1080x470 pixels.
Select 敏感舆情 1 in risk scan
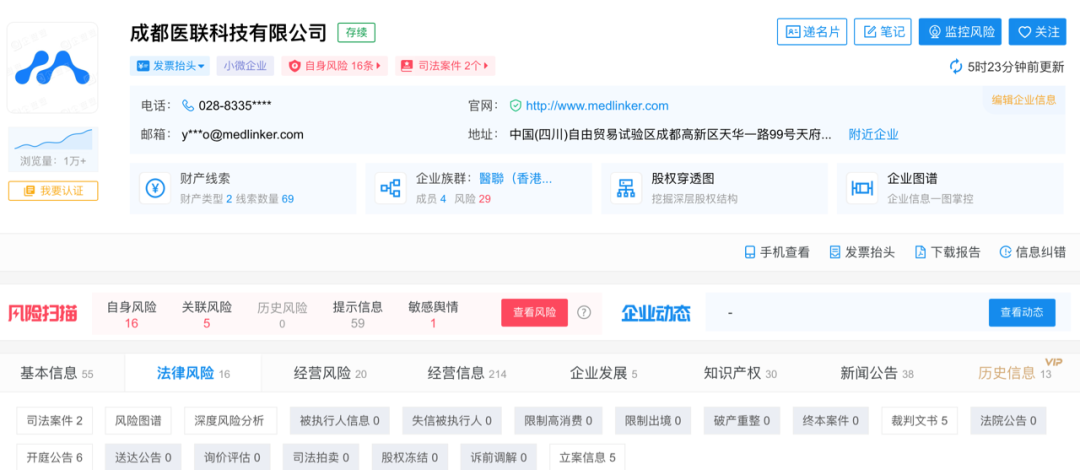click(433, 314)
